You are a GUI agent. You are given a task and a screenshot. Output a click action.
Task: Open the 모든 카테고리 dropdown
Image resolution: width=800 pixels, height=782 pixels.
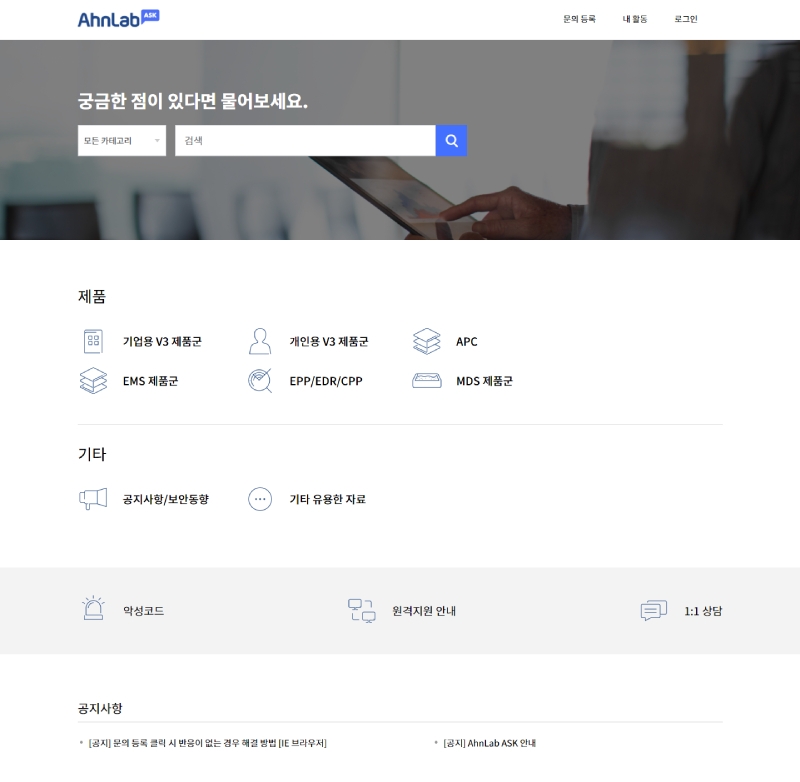click(121, 140)
